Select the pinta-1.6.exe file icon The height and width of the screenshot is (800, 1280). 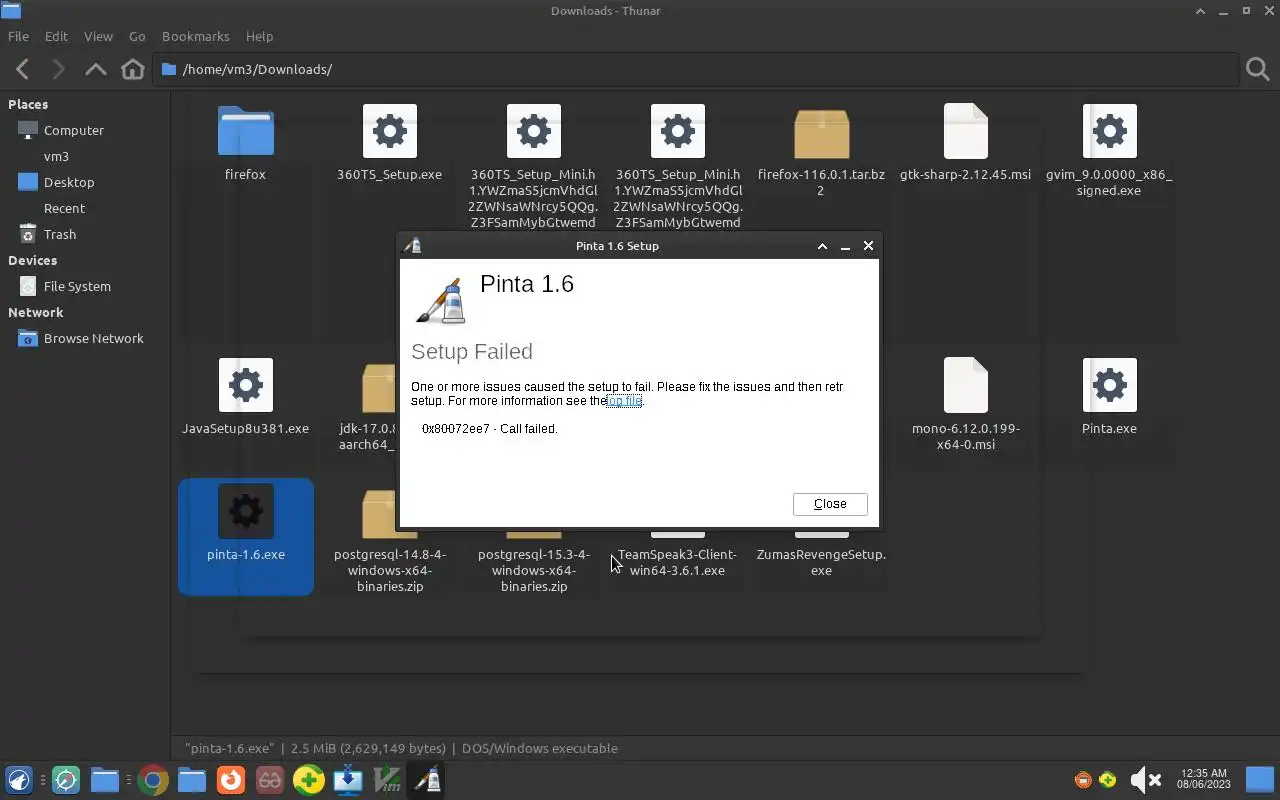(x=246, y=511)
